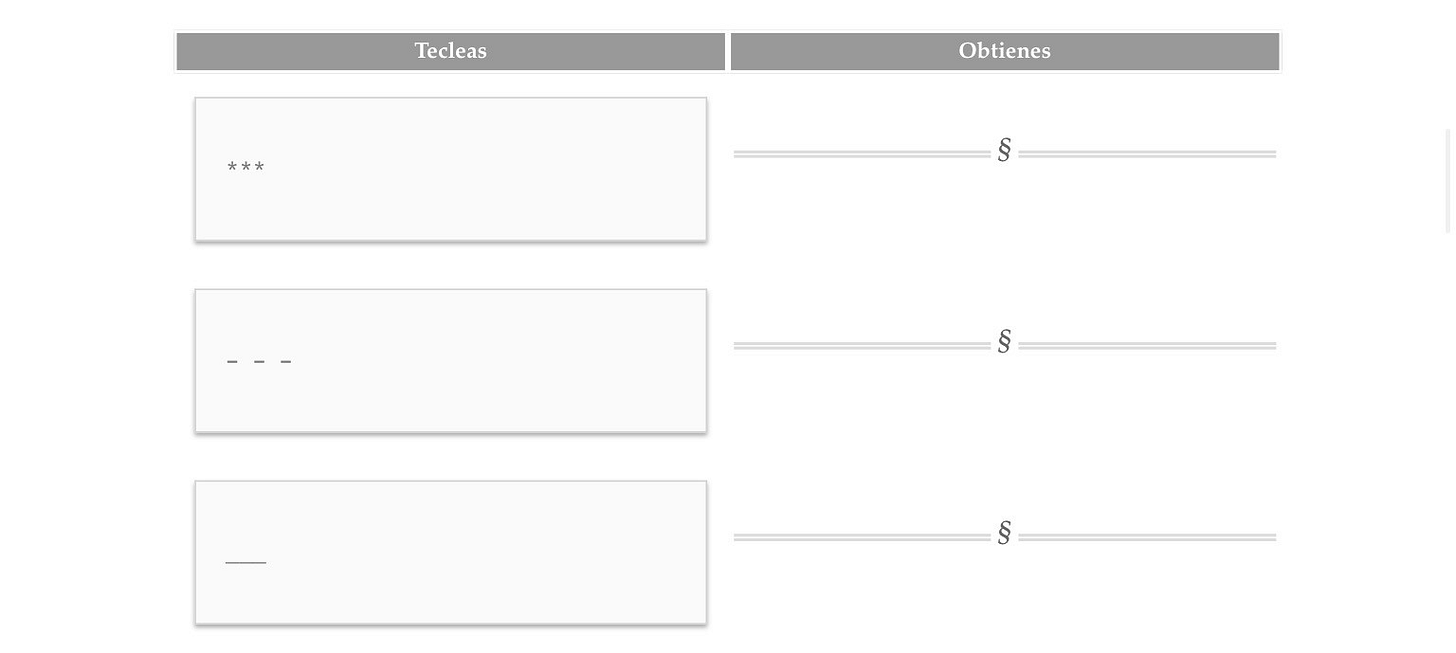Click right double line of the bottom divider
The width and height of the screenshot is (1456, 653).
(1148, 537)
